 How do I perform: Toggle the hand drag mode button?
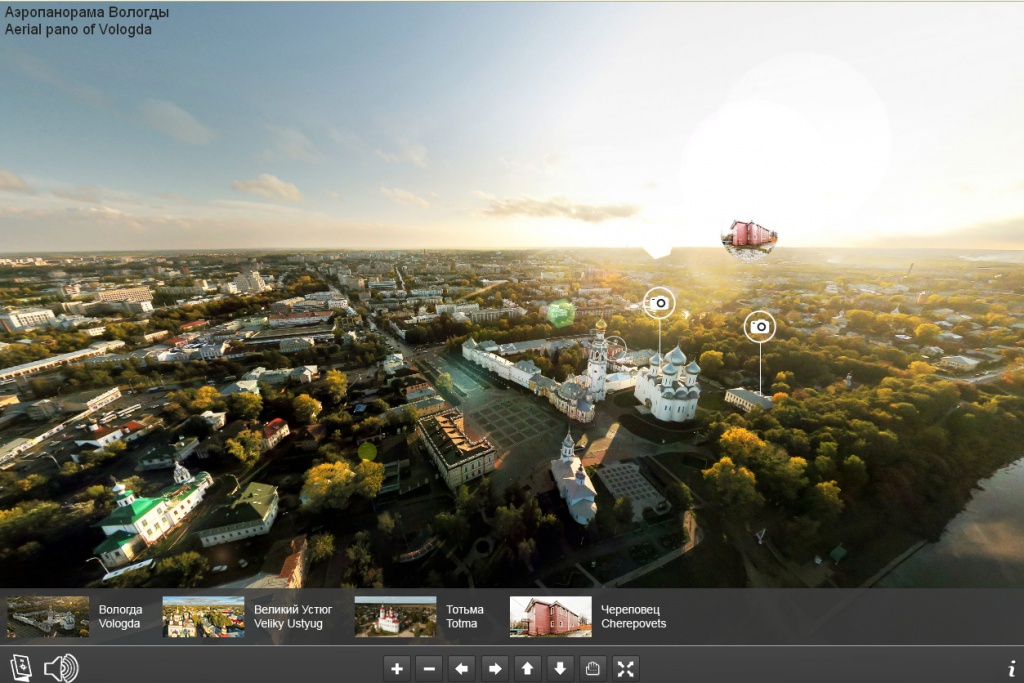593,669
